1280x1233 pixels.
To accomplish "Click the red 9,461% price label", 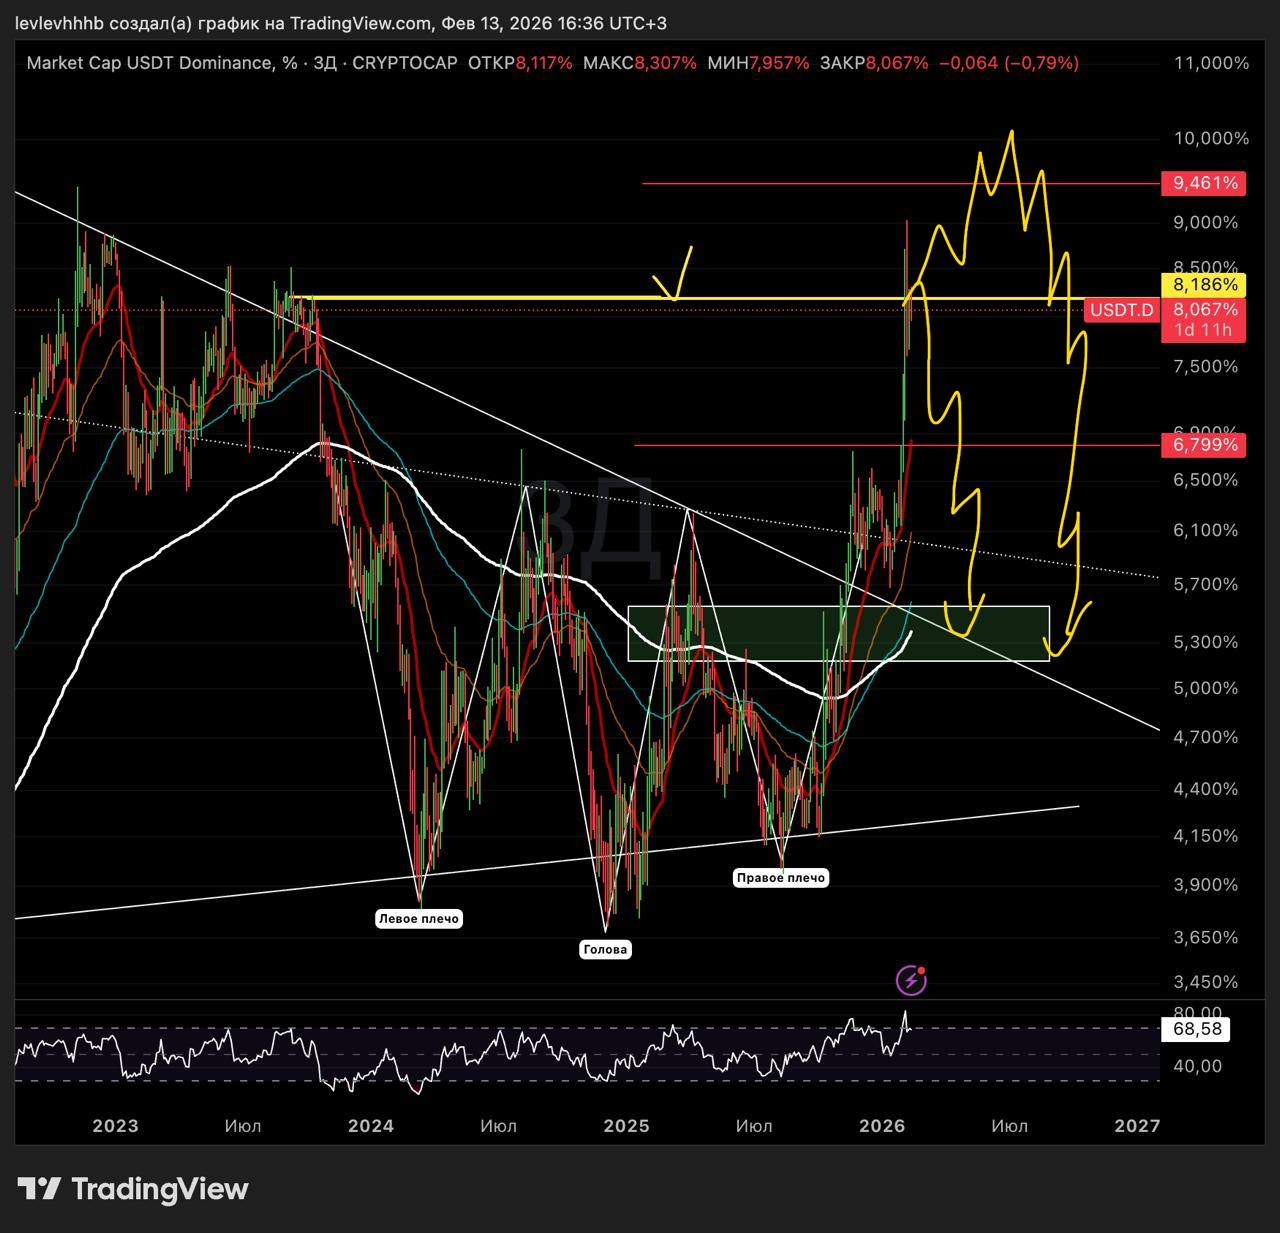I will click(1203, 183).
